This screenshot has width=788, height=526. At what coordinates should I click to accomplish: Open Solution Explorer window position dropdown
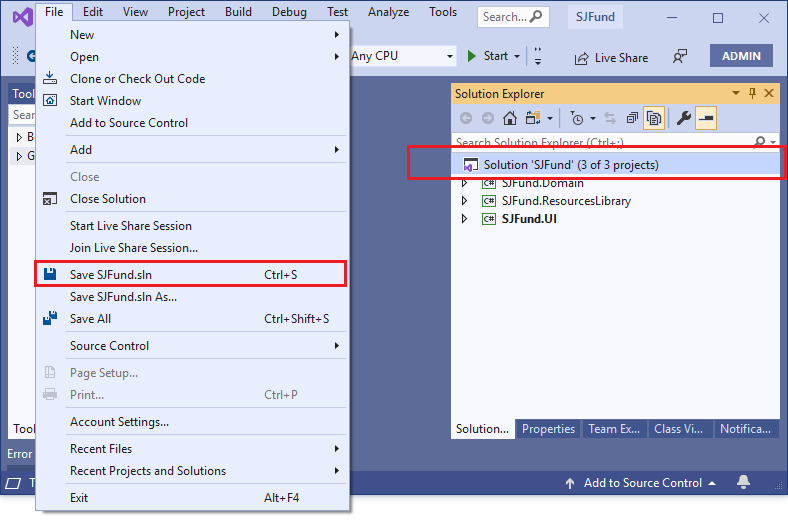(736, 93)
